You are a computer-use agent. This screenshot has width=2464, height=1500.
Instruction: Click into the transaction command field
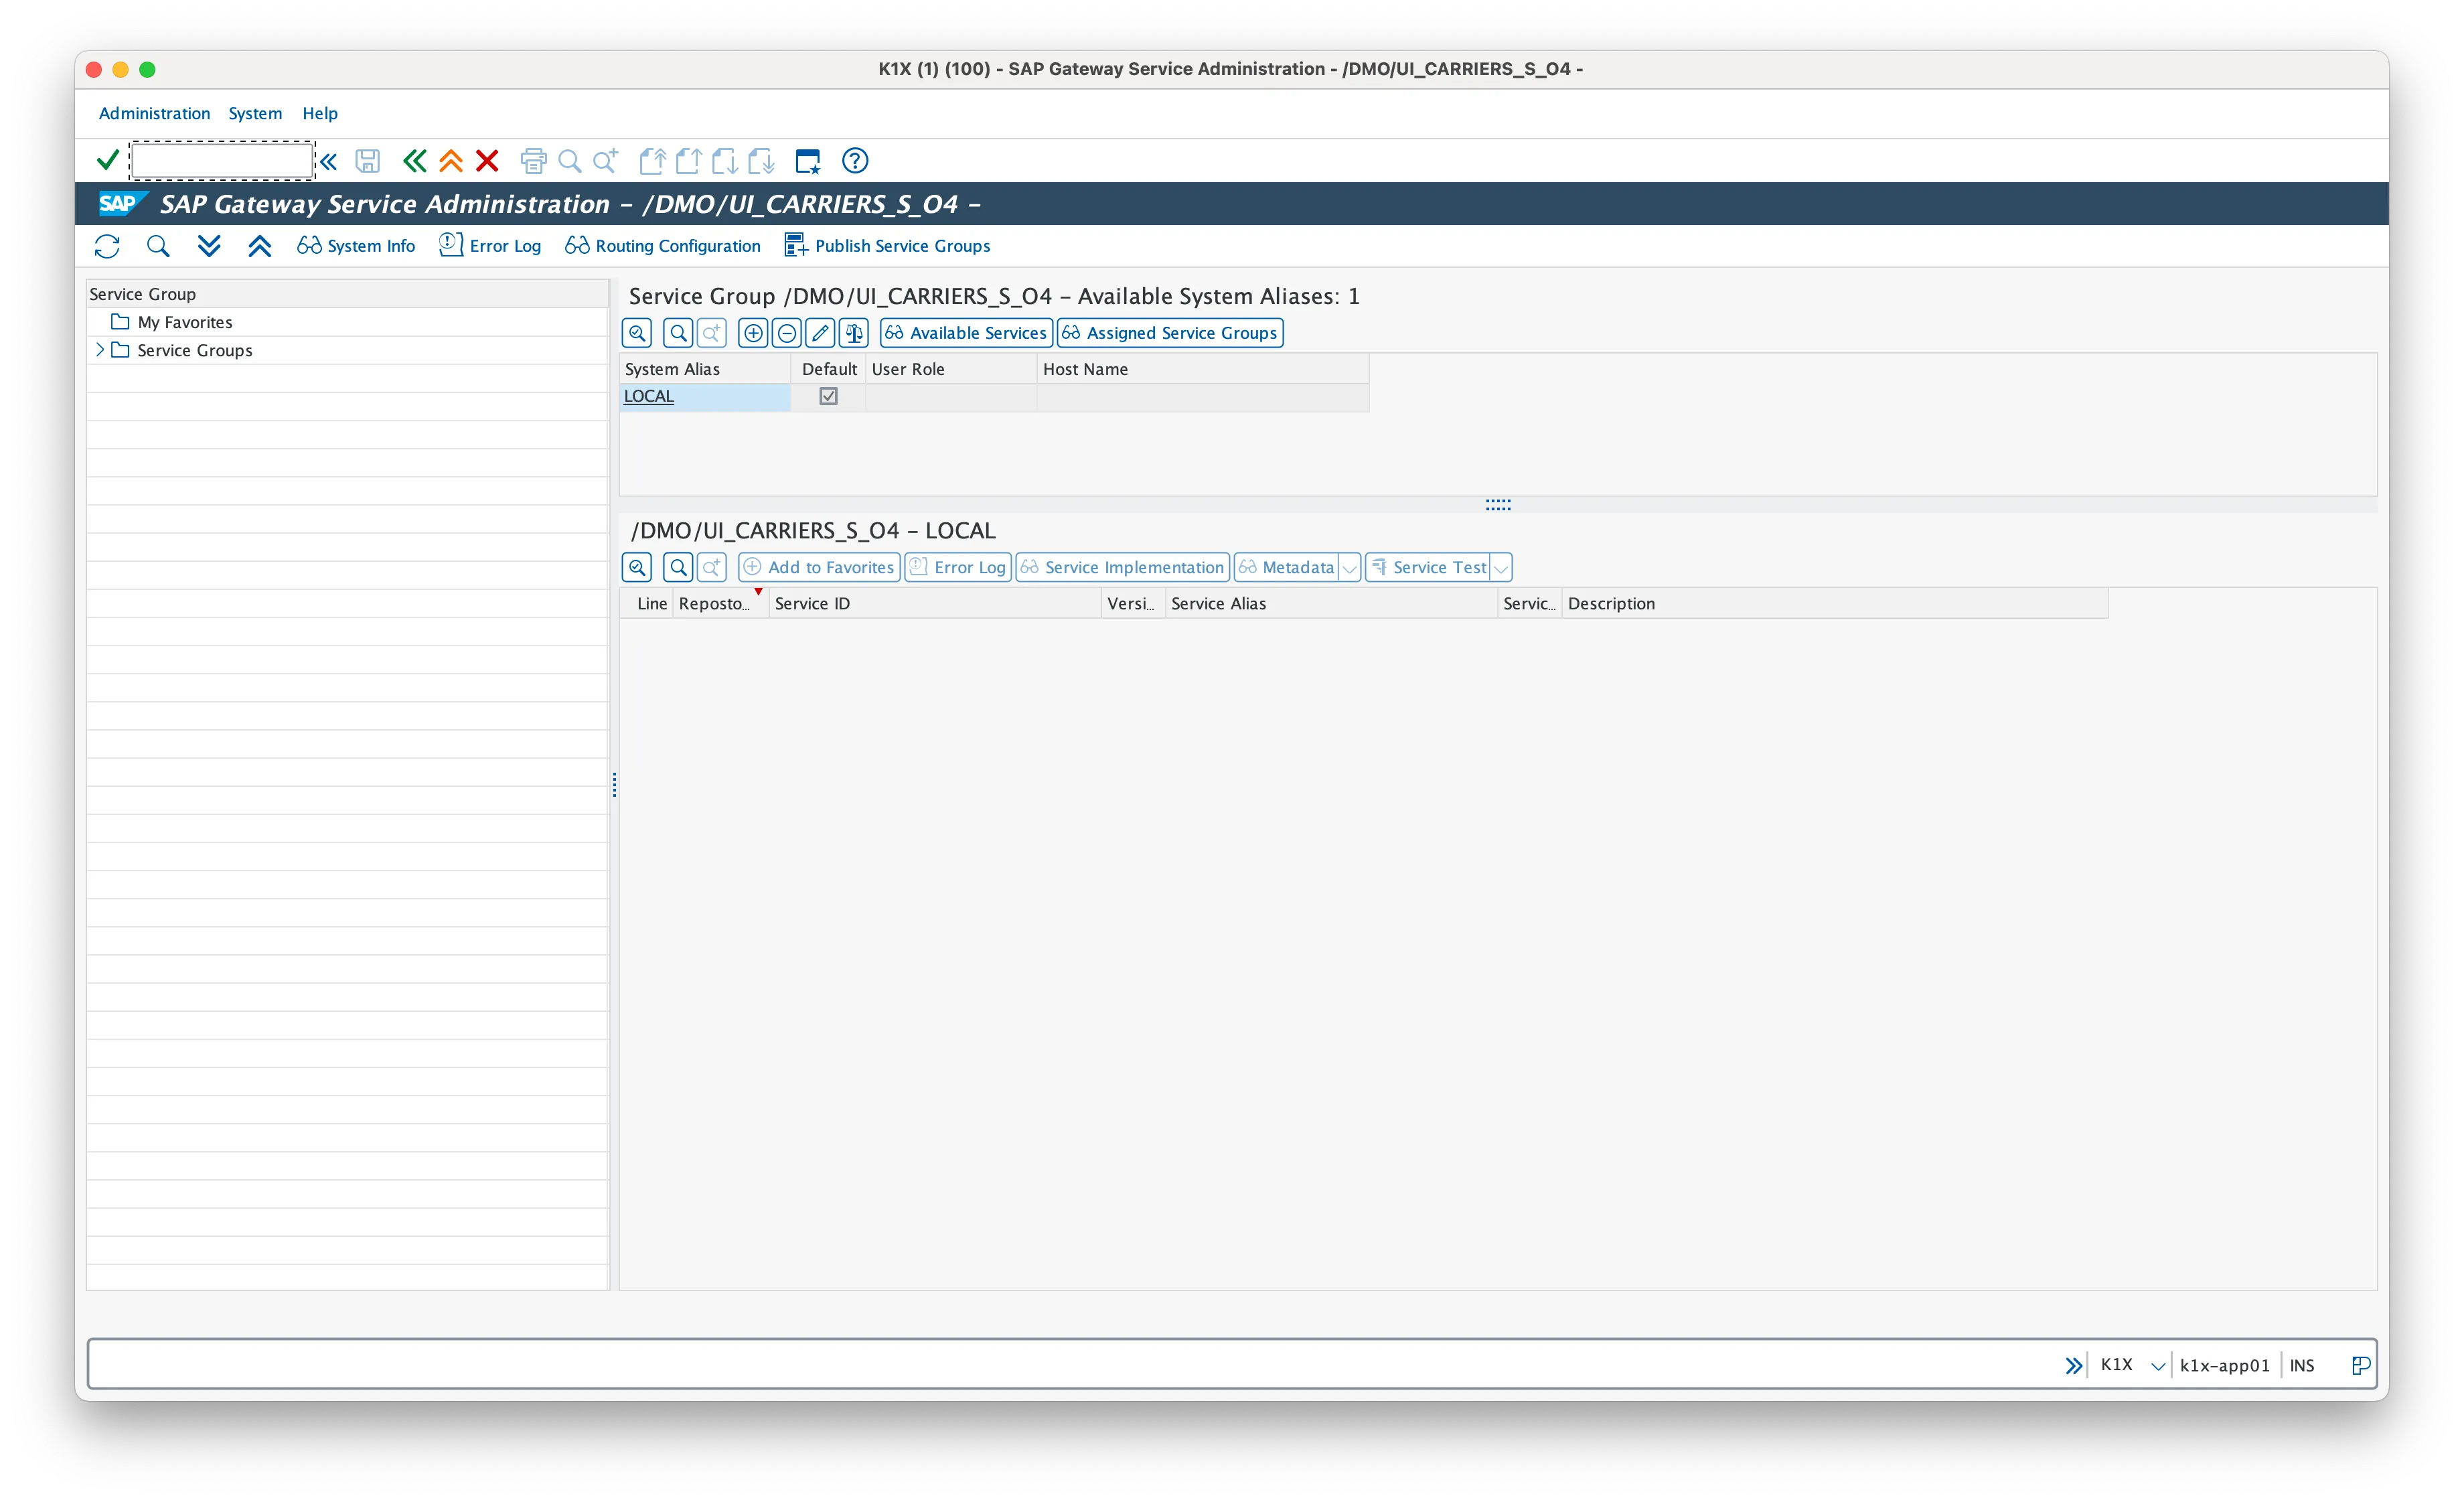[222, 160]
